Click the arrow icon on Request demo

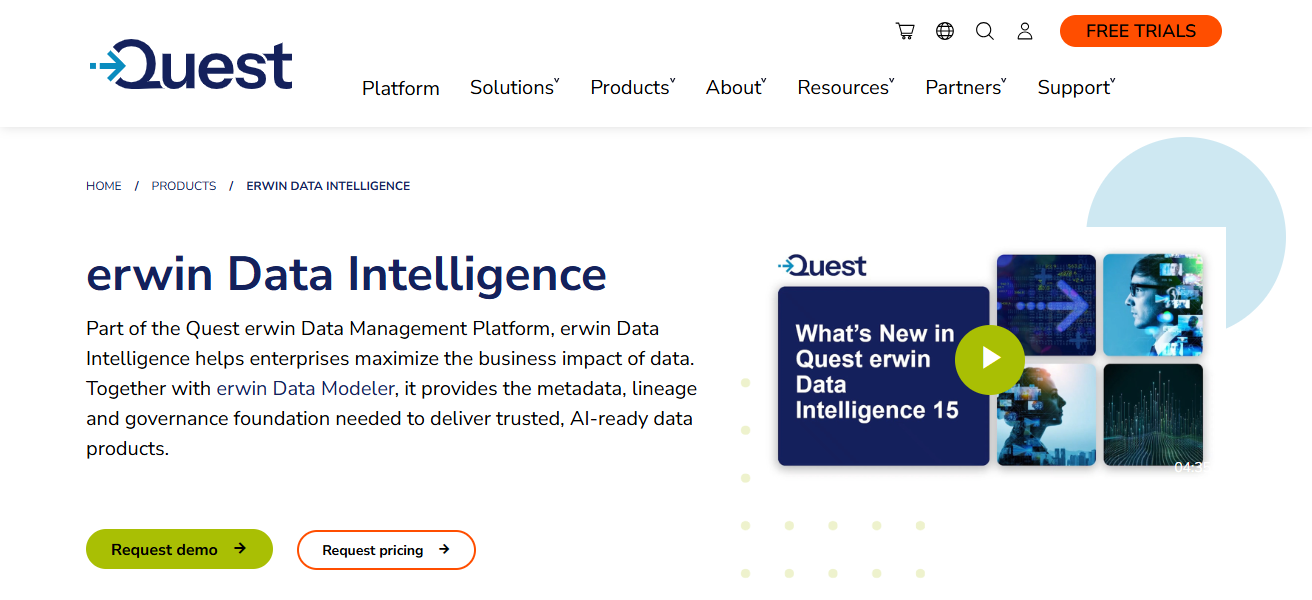(x=240, y=549)
